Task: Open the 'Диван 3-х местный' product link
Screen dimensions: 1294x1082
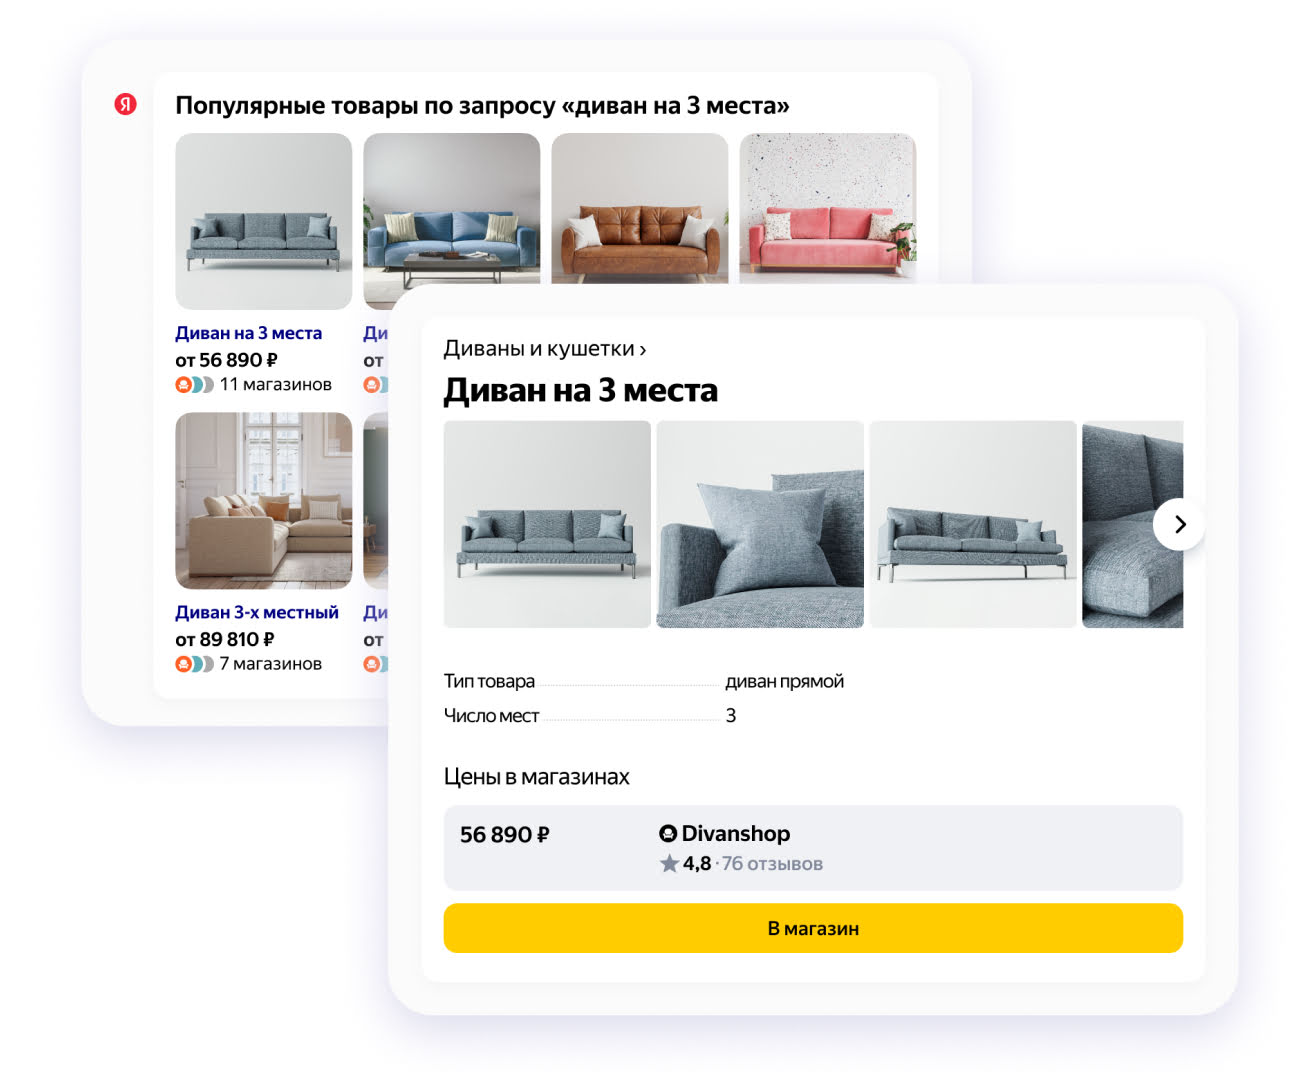Action: [x=257, y=612]
